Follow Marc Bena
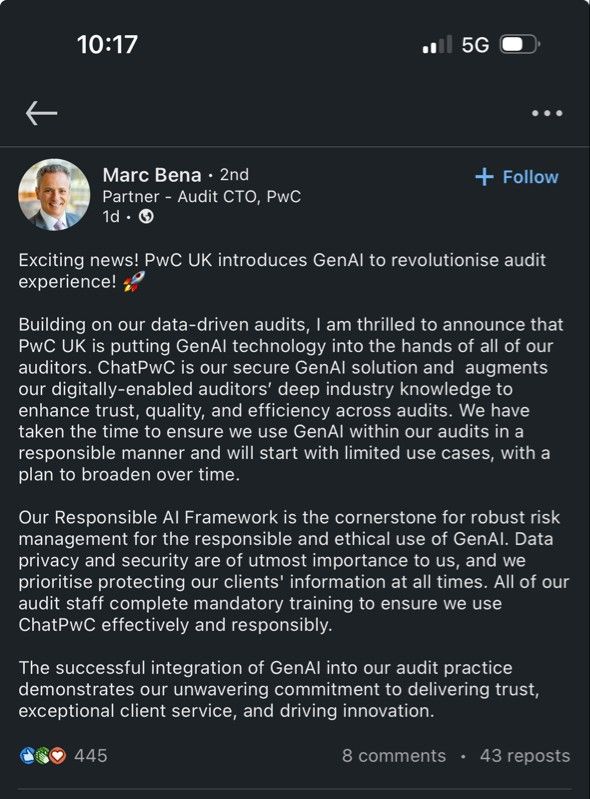Viewport: 590px width, 799px height. pos(517,177)
